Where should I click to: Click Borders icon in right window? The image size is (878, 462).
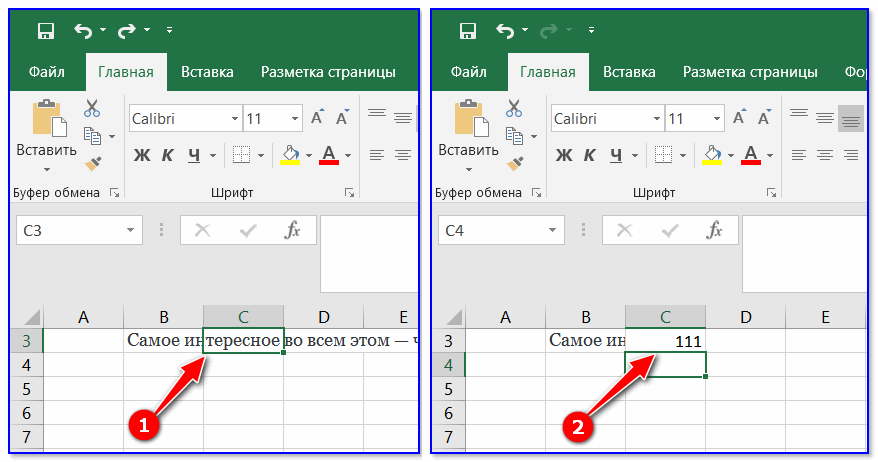(x=663, y=155)
